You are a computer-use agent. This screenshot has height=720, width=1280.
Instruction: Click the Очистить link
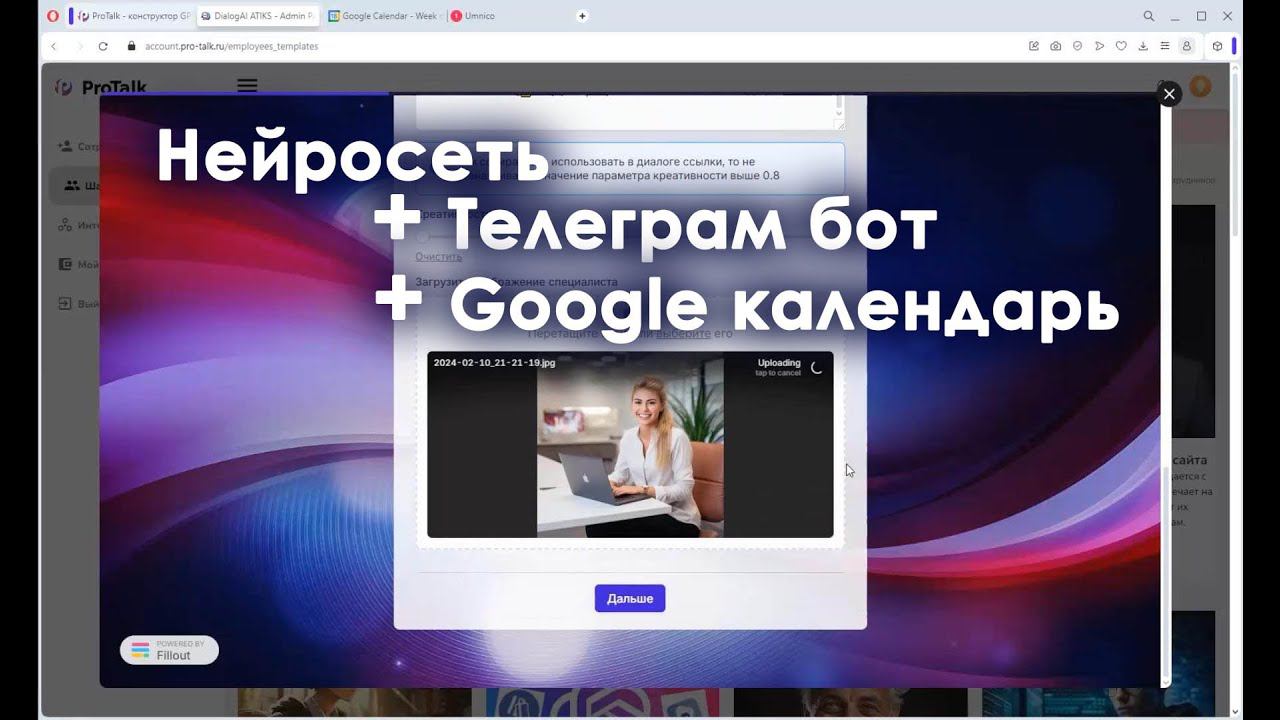tap(438, 257)
